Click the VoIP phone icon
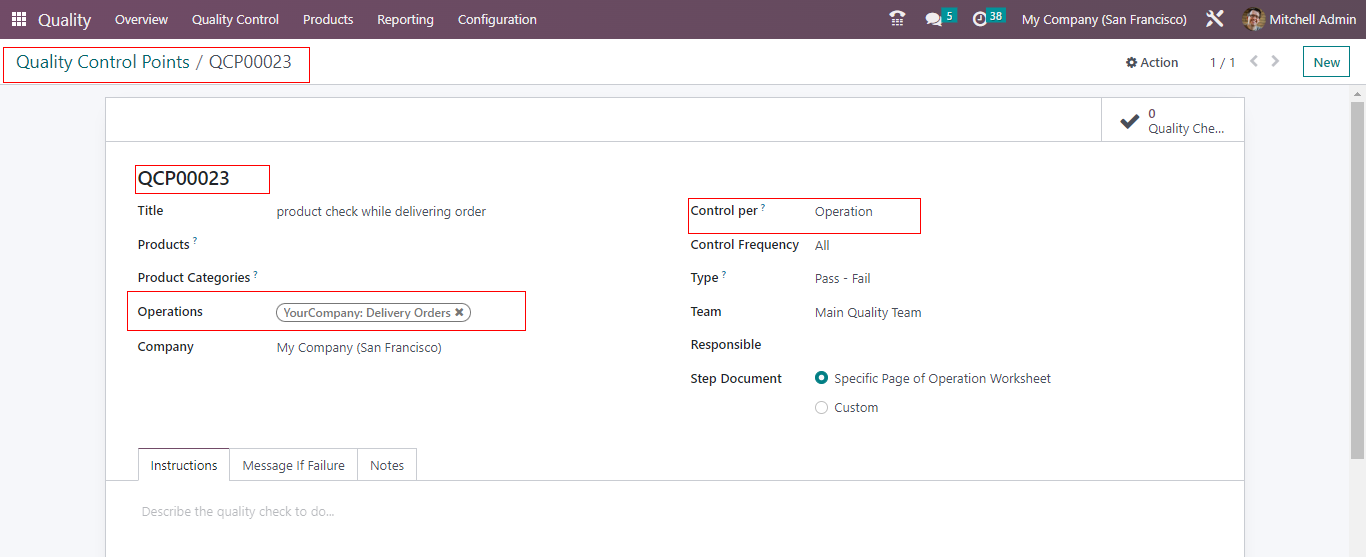The image size is (1366, 557). (x=897, y=19)
